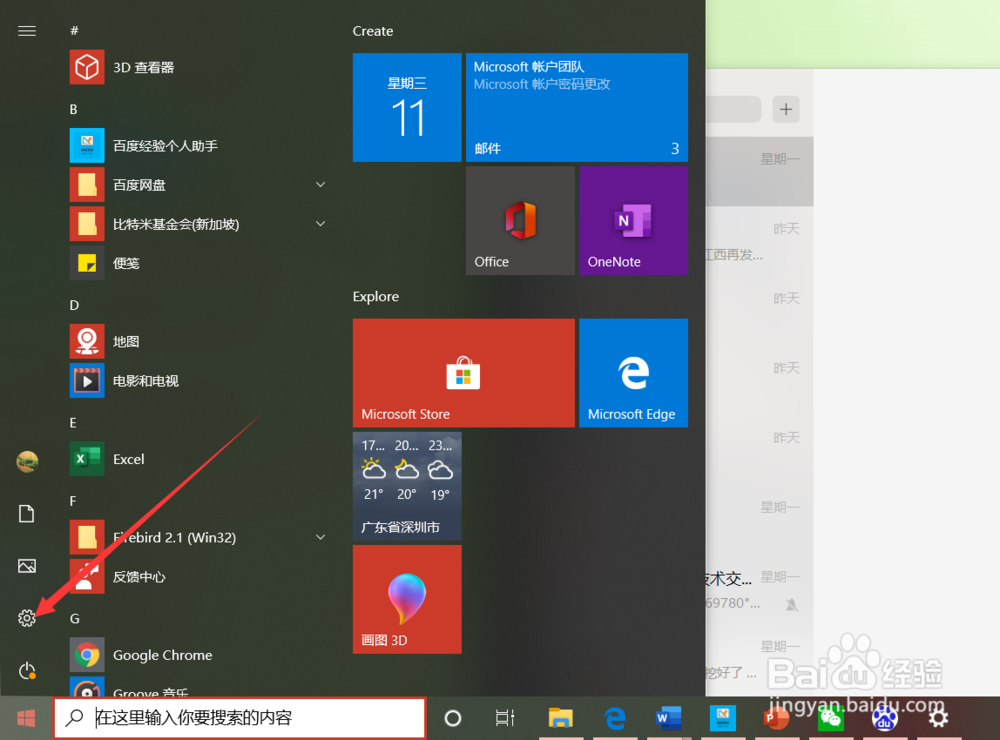Click the Power button in the sidebar
The image size is (1000, 740).
[x=27, y=671]
